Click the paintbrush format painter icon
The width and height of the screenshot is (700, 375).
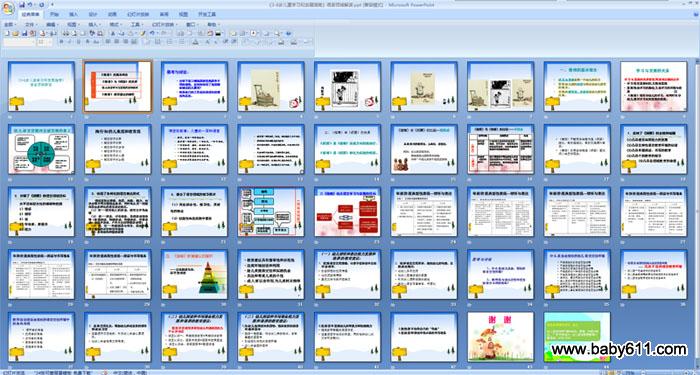click(x=142, y=33)
